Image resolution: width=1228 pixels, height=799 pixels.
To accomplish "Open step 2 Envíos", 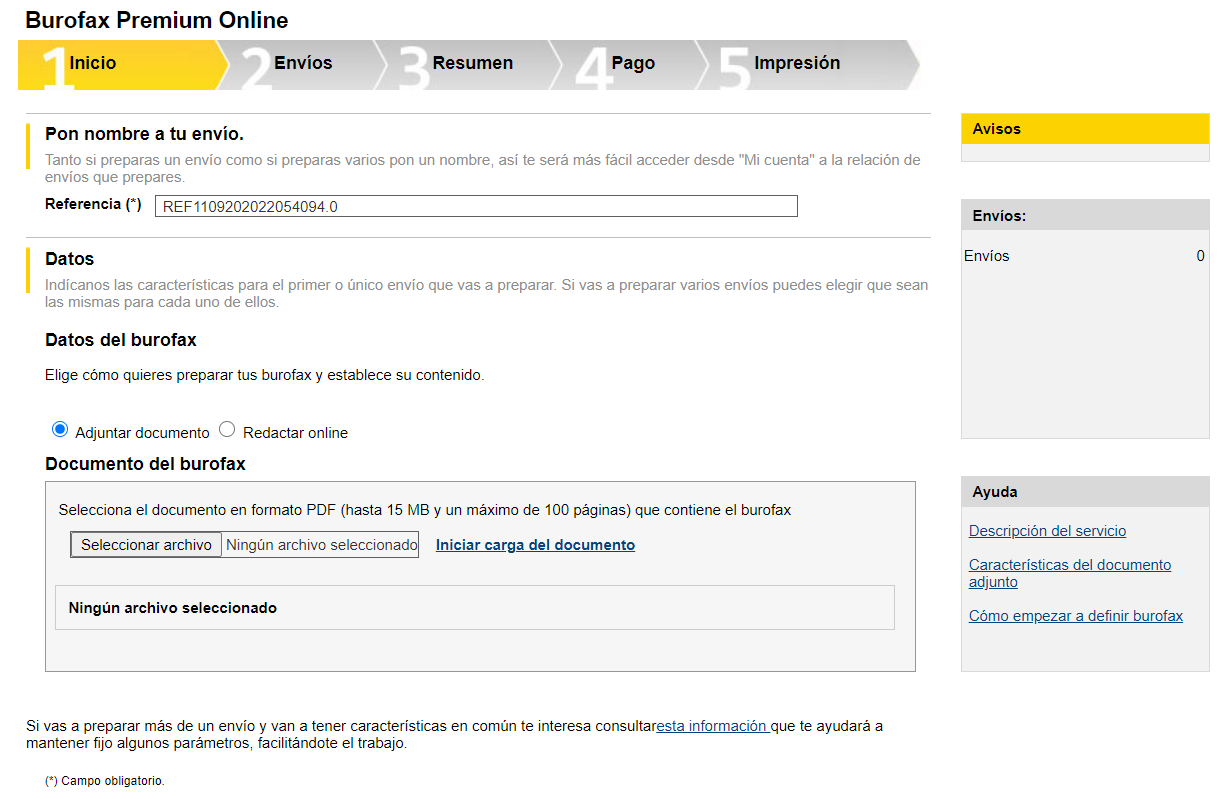I will click(x=302, y=64).
